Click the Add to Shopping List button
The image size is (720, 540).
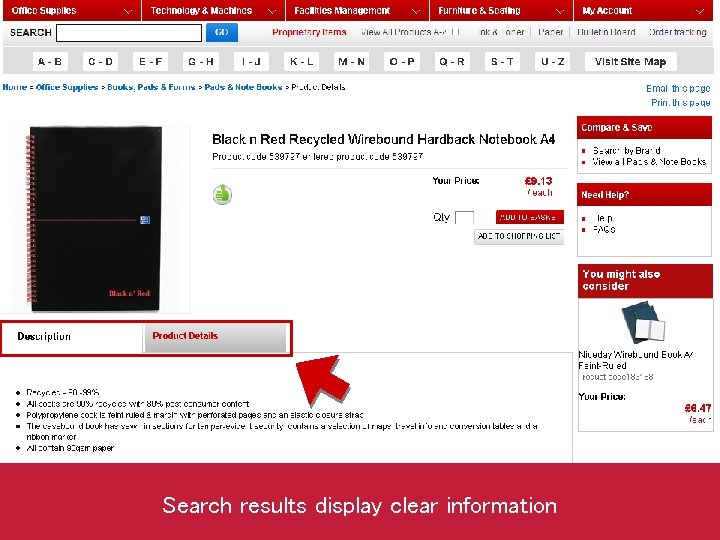click(519, 236)
